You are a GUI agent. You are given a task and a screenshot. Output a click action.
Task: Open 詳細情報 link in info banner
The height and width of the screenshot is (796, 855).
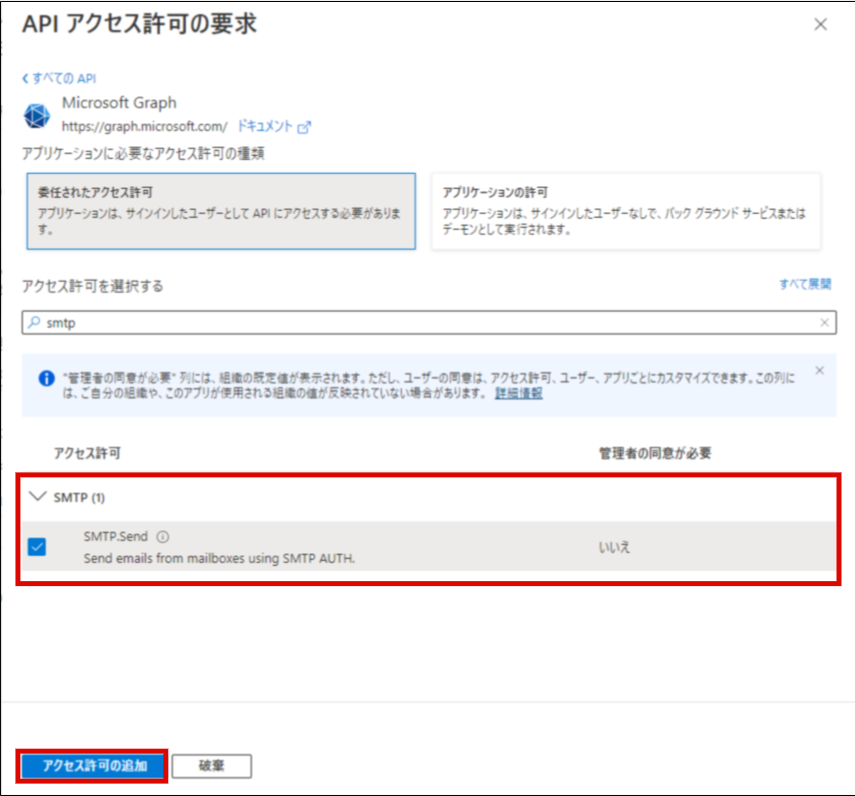coord(519,393)
